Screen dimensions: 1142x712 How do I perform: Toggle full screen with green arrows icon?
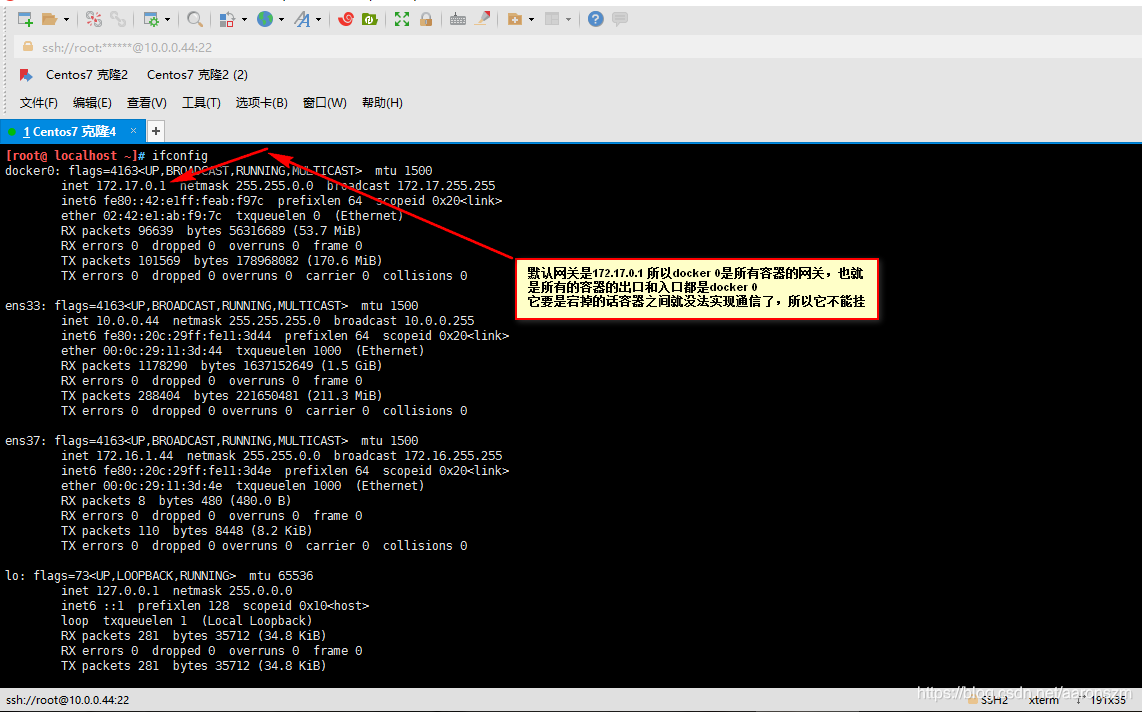pyautogui.click(x=402, y=20)
